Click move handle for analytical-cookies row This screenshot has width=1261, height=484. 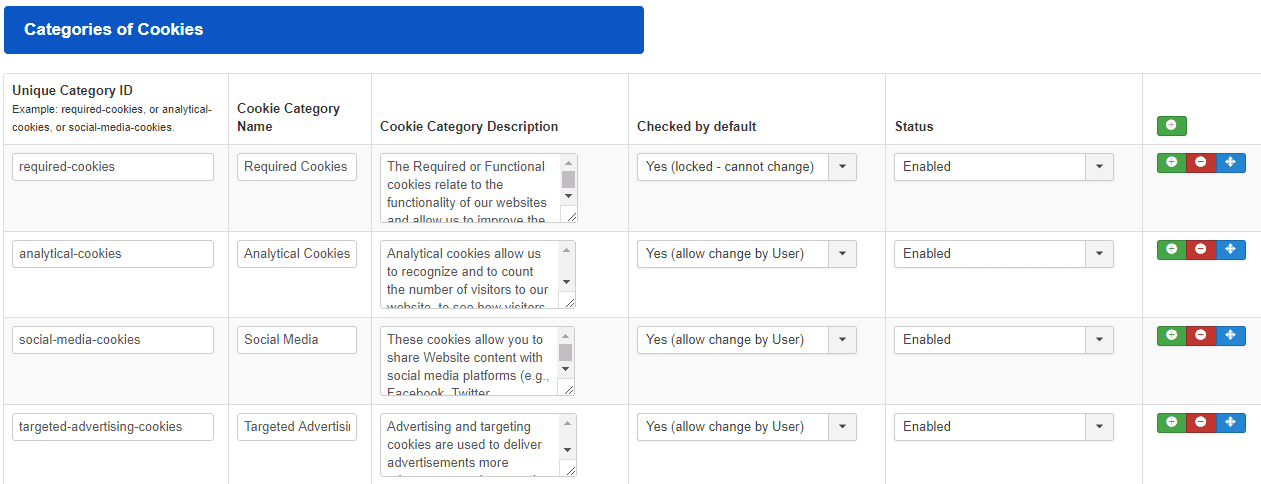(1230, 249)
